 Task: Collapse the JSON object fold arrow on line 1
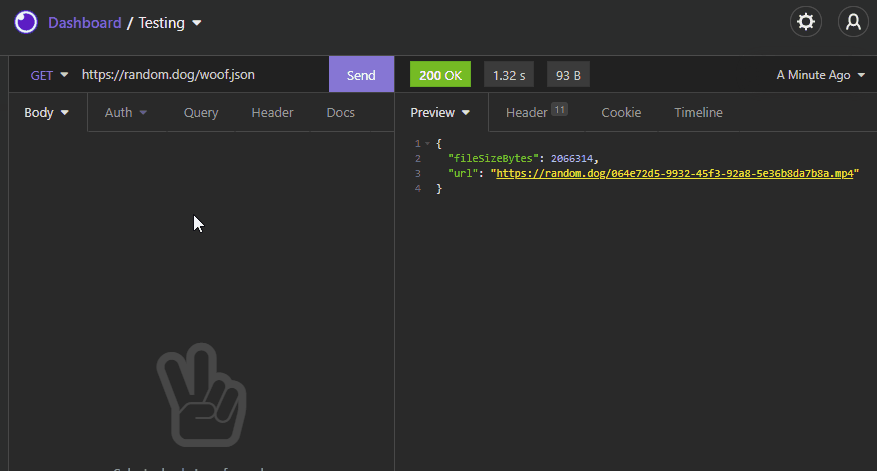pyautogui.click(x=427, y=144)
